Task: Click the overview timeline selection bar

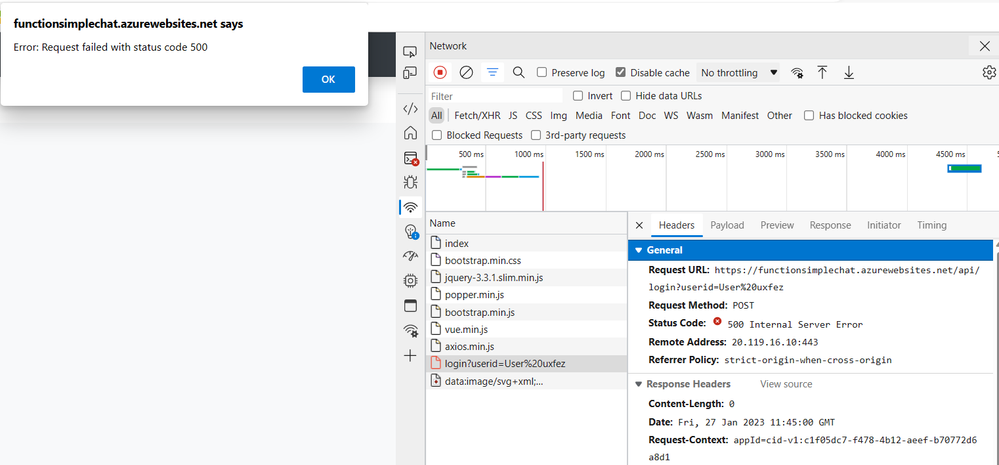Action: pyautogui.click(x=964, y=168)
